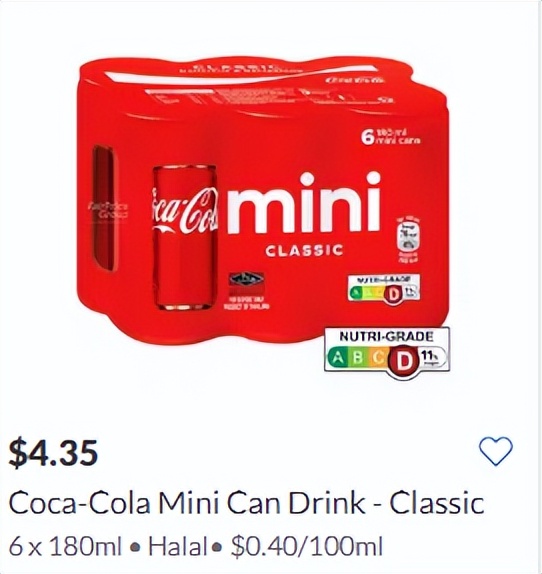Click the FairPrice Group watermark
542x574 pixels.
(x=108, y=211)
